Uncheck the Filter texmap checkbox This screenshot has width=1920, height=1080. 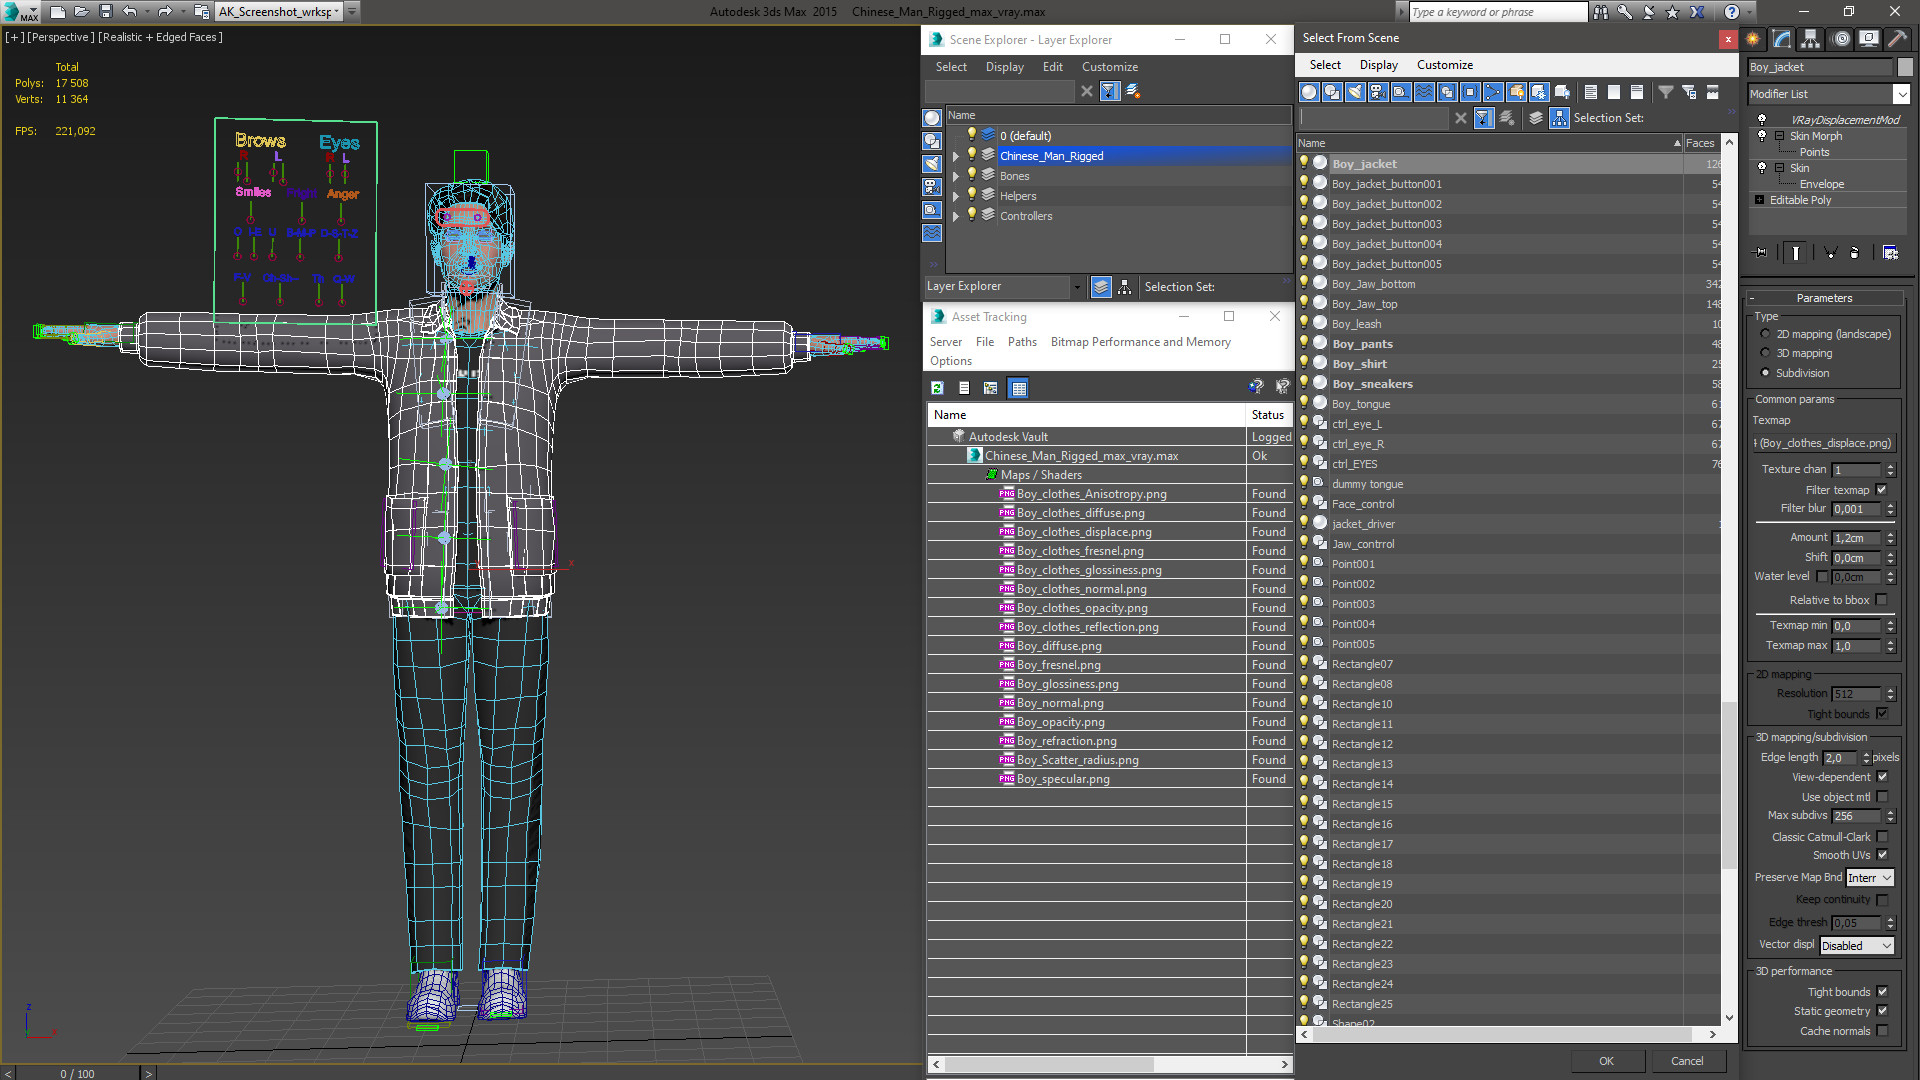click(1882, 490)
